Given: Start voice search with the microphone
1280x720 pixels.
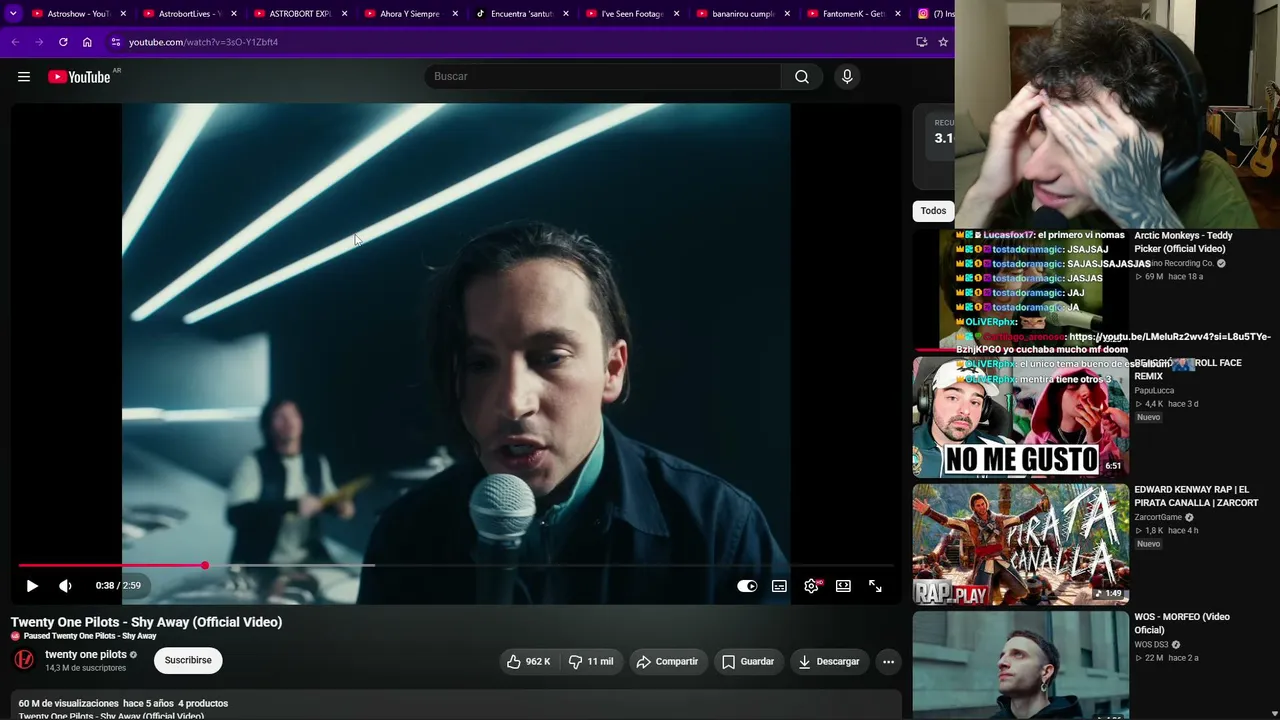Looking at the screenshot, I should click(x=847, y=77).
